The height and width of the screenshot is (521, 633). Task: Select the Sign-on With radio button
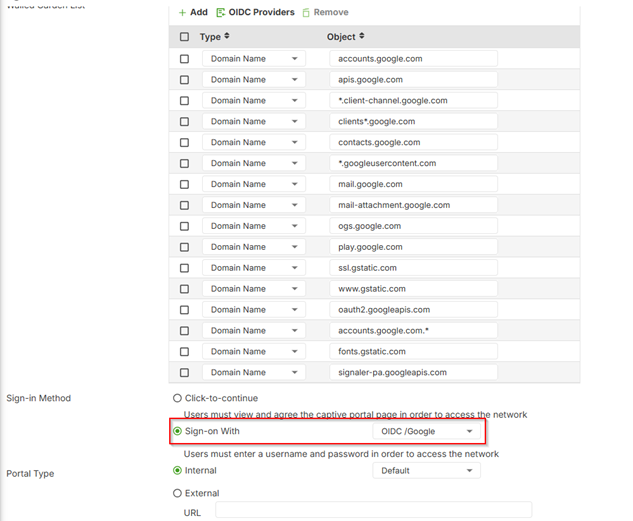(177, 431)
